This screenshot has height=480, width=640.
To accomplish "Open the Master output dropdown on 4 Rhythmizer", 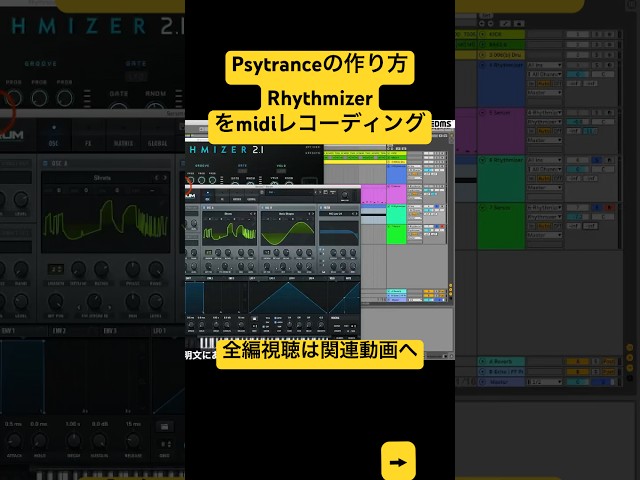I will coord(544,93).
